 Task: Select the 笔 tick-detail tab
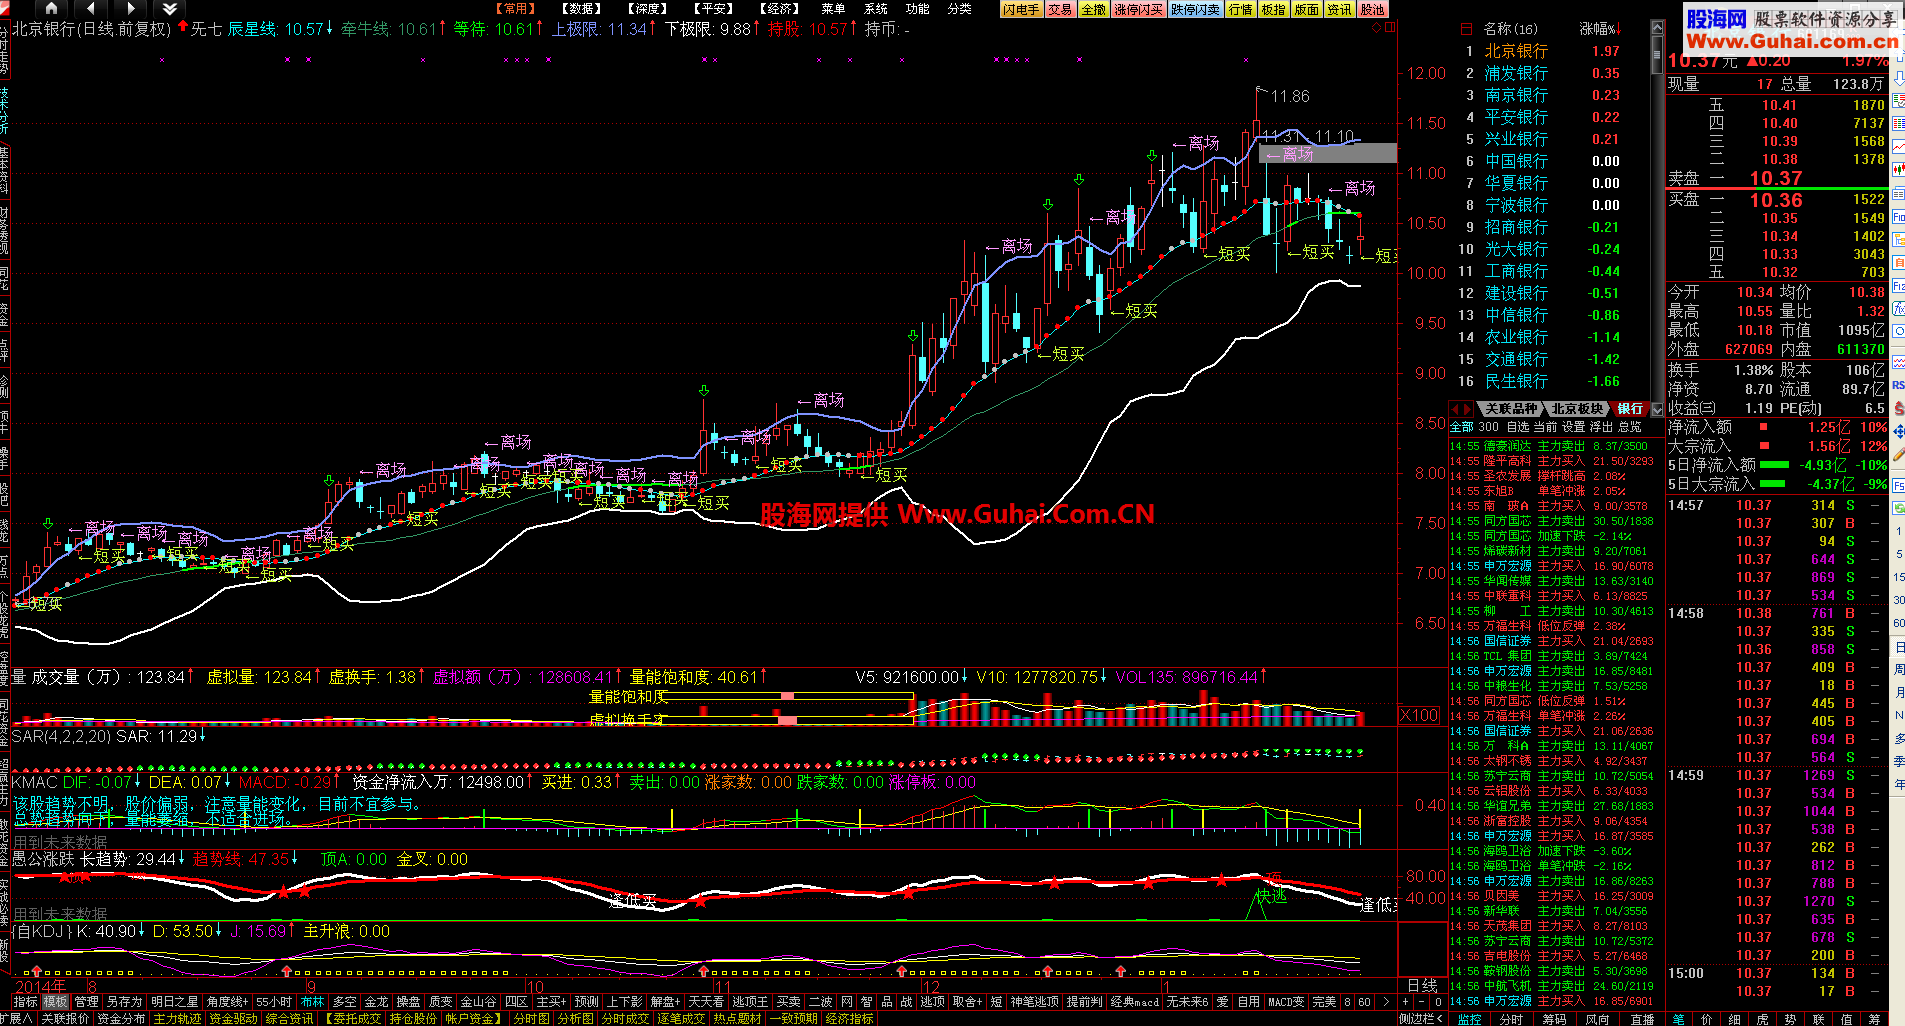(1678, 1019)
